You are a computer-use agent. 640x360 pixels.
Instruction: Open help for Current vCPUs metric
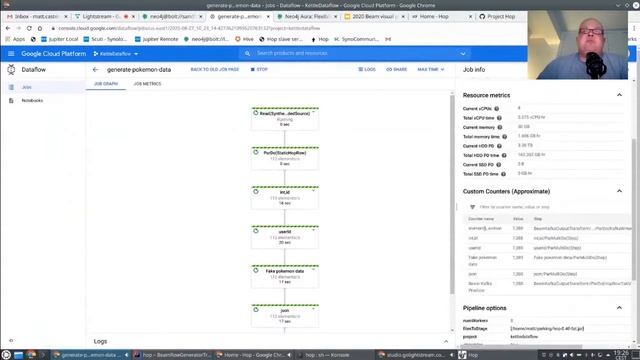496,109
